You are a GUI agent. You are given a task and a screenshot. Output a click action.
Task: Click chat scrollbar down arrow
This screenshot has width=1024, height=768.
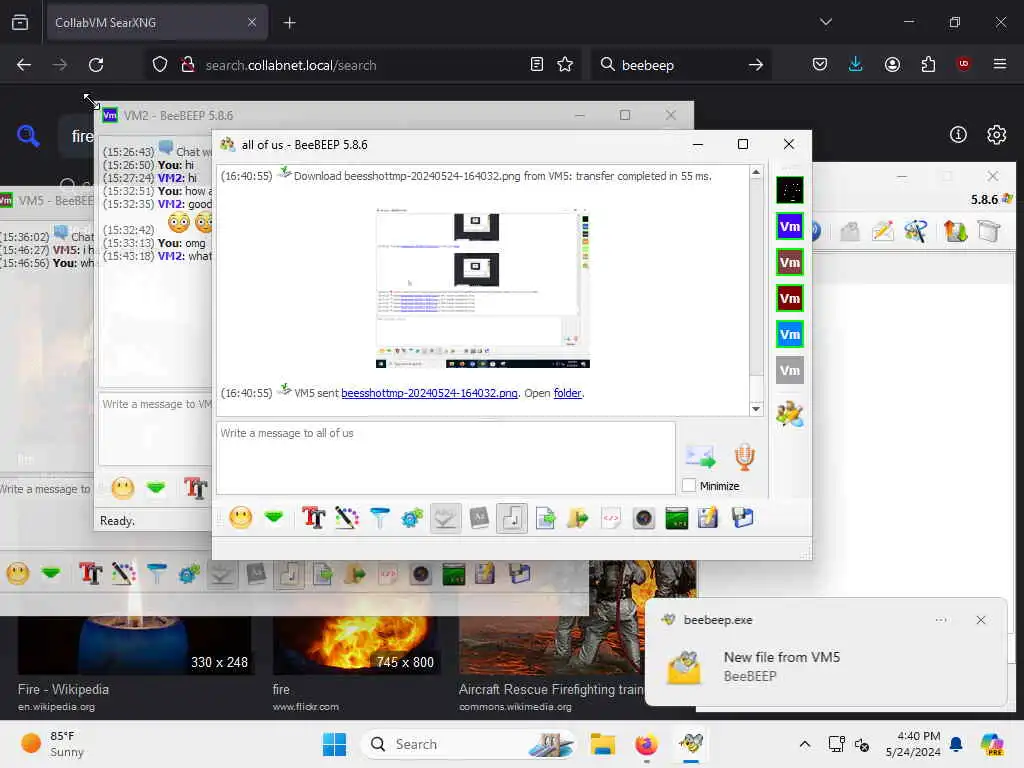click(756, 409)
